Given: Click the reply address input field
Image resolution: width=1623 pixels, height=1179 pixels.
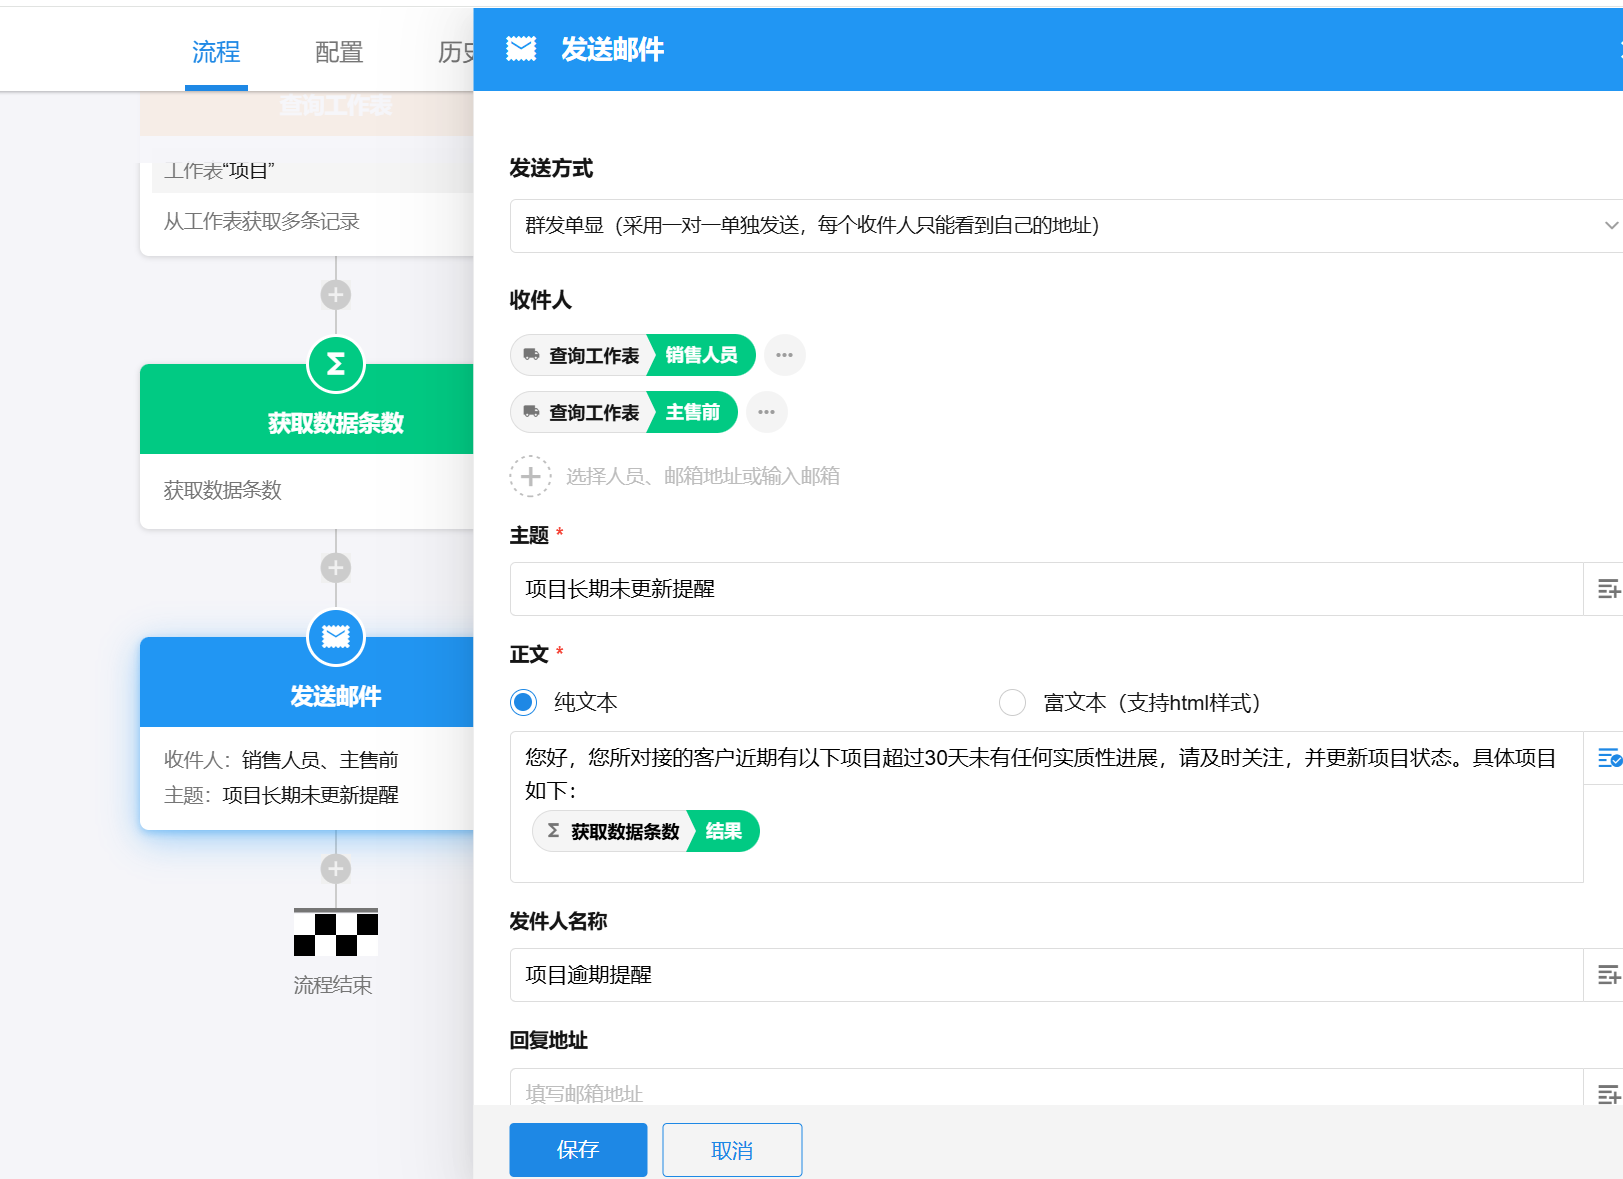Looking at the screenshot, I should coord(1045,1092).
